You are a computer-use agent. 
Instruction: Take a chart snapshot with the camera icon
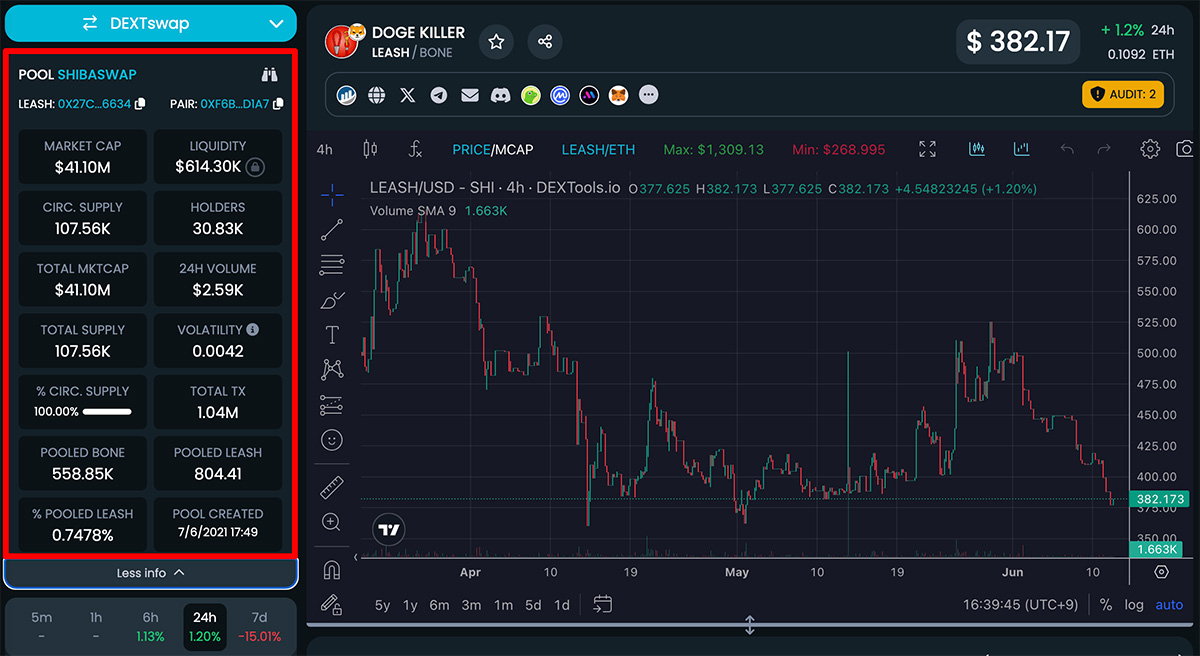point(1186,149)
